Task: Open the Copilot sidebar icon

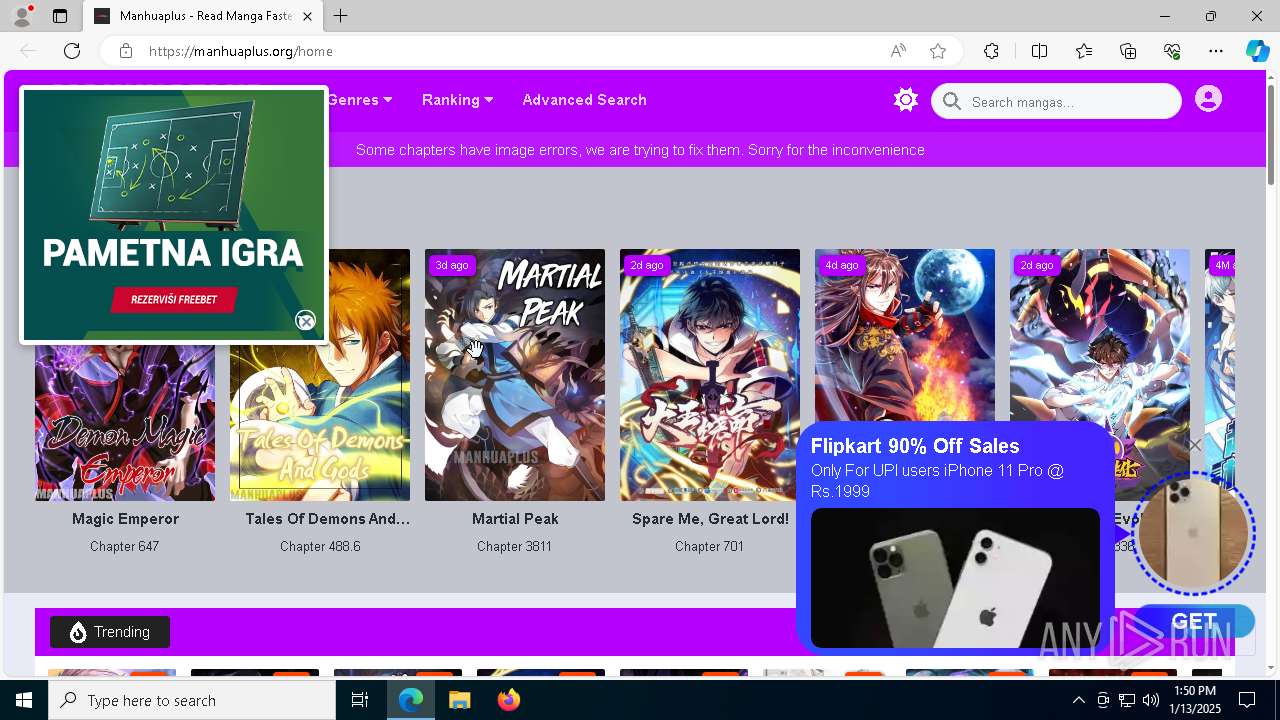Action: click(1257, 51)
